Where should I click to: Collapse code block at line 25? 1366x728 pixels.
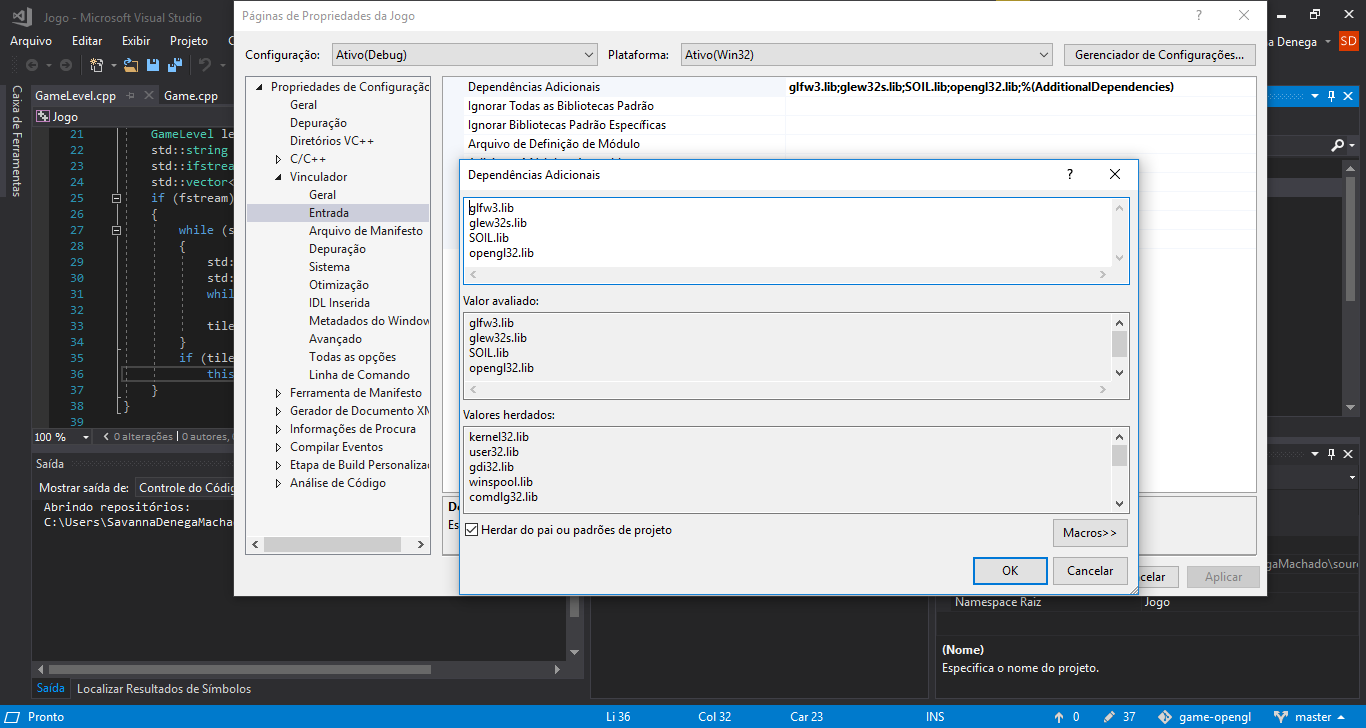click(x=117, y=198)
